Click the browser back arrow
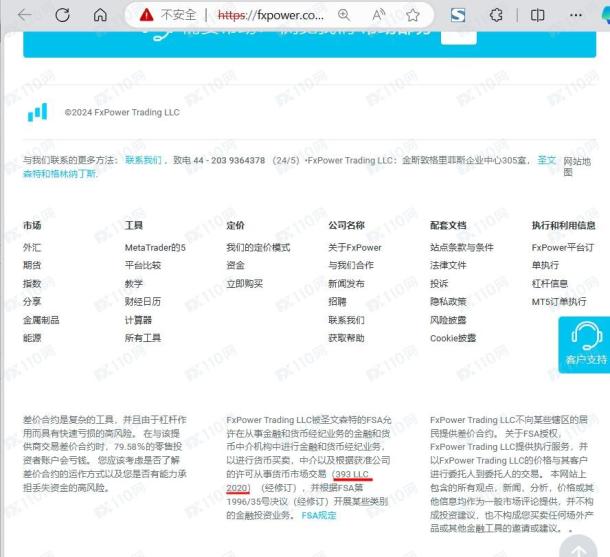 click(25, 15)
